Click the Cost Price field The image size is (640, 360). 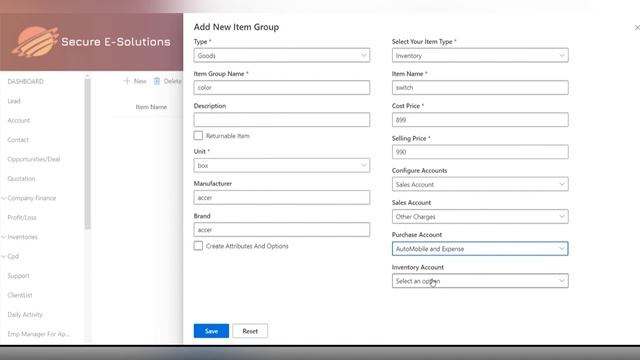480,120
